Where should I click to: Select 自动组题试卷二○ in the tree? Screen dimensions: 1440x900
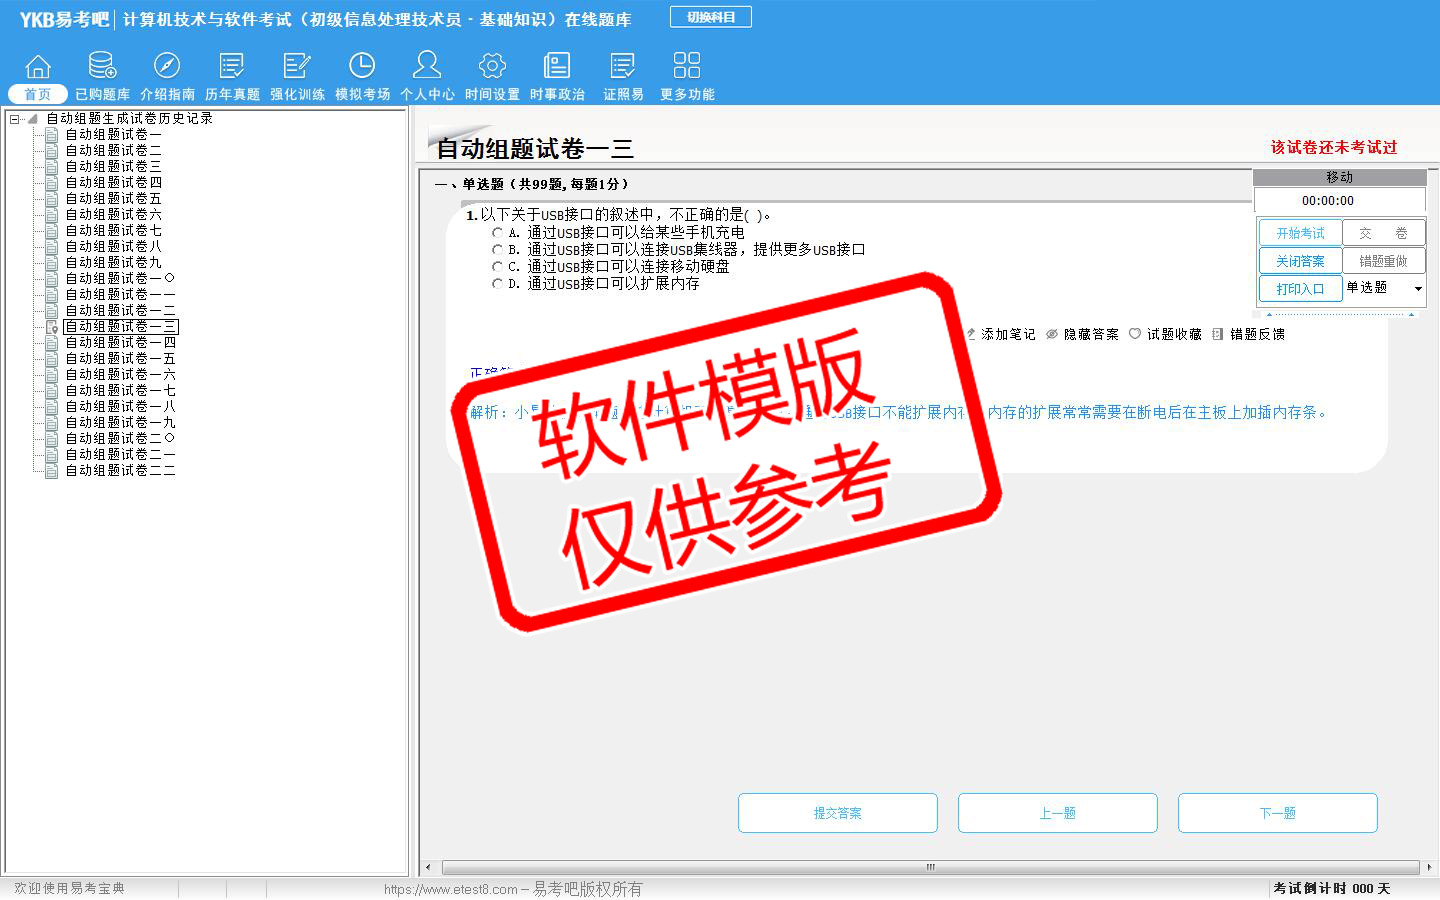(x=120, y=438)
